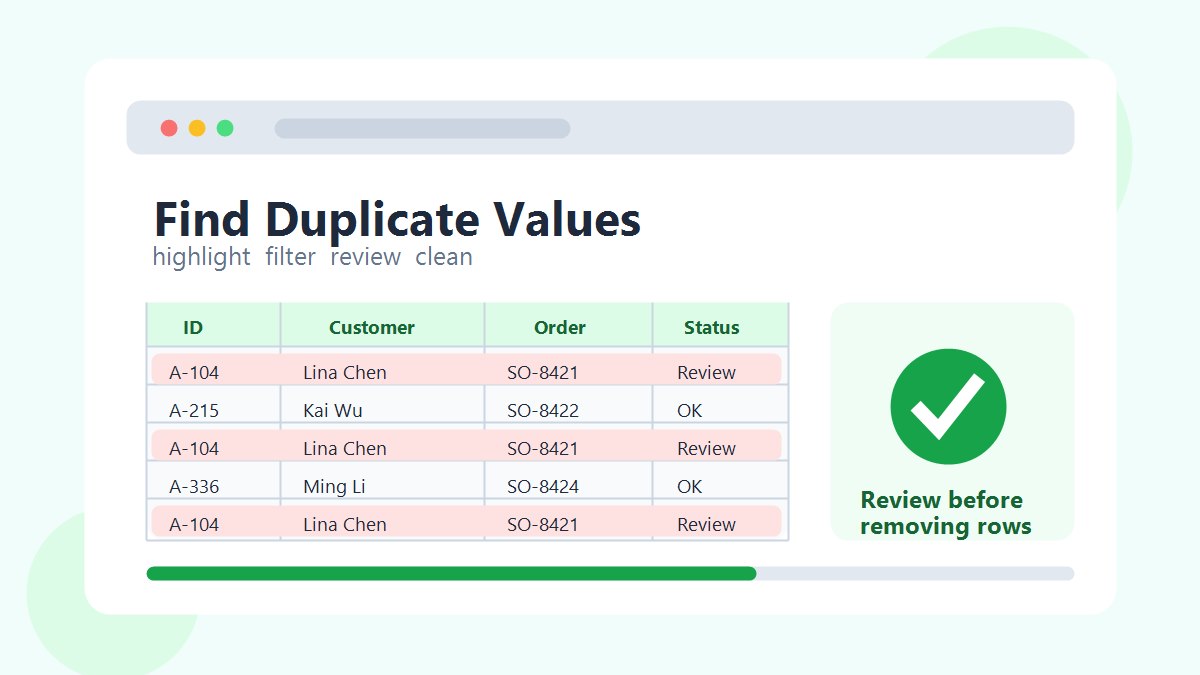Click the SO-8424 order cell
Screen dimensions: 1200x675
[543, 486]
